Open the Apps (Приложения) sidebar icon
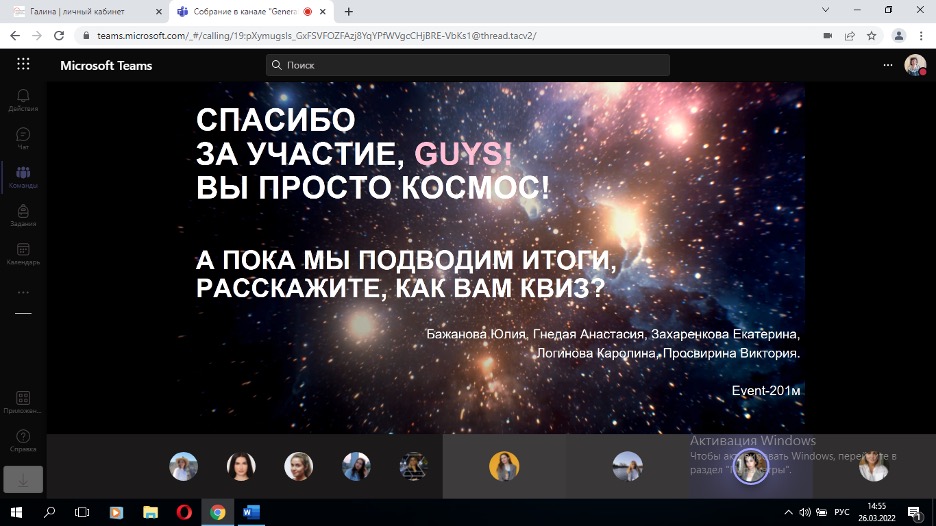 [x=23, y=402]
